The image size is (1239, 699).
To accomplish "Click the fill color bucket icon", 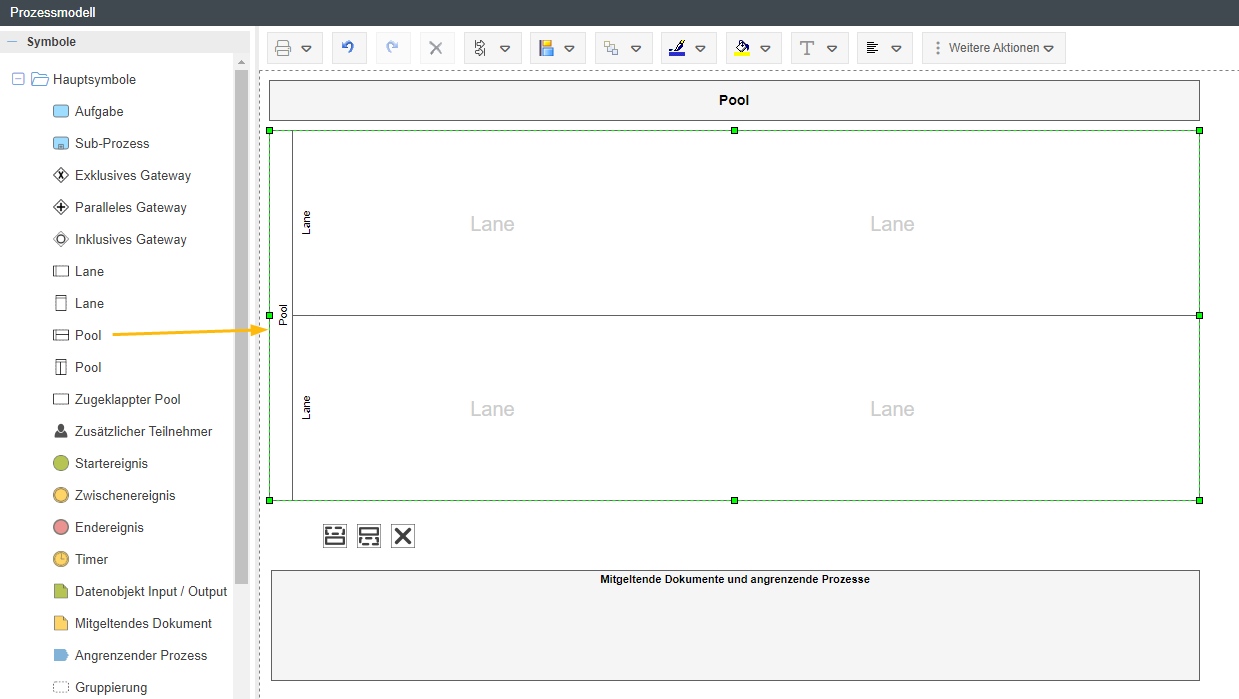I will [x=742, y=48].
